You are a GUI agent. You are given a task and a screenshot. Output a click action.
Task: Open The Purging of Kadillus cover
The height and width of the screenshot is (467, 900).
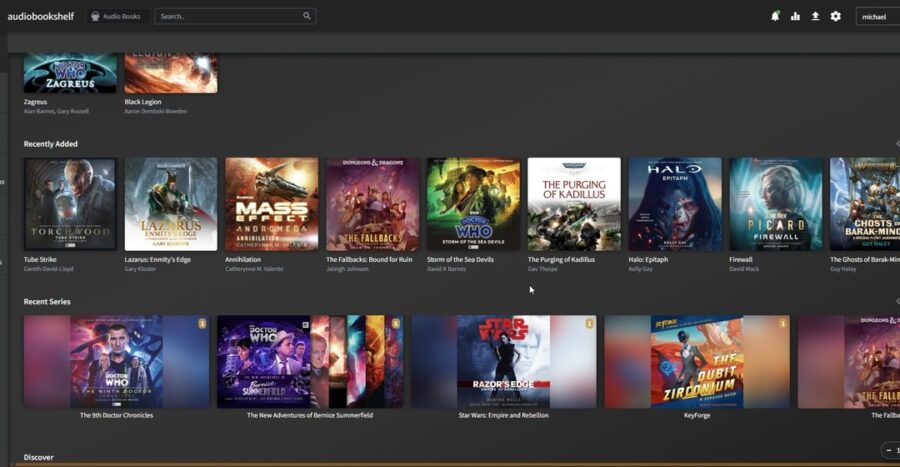click(x=574, y=204)
